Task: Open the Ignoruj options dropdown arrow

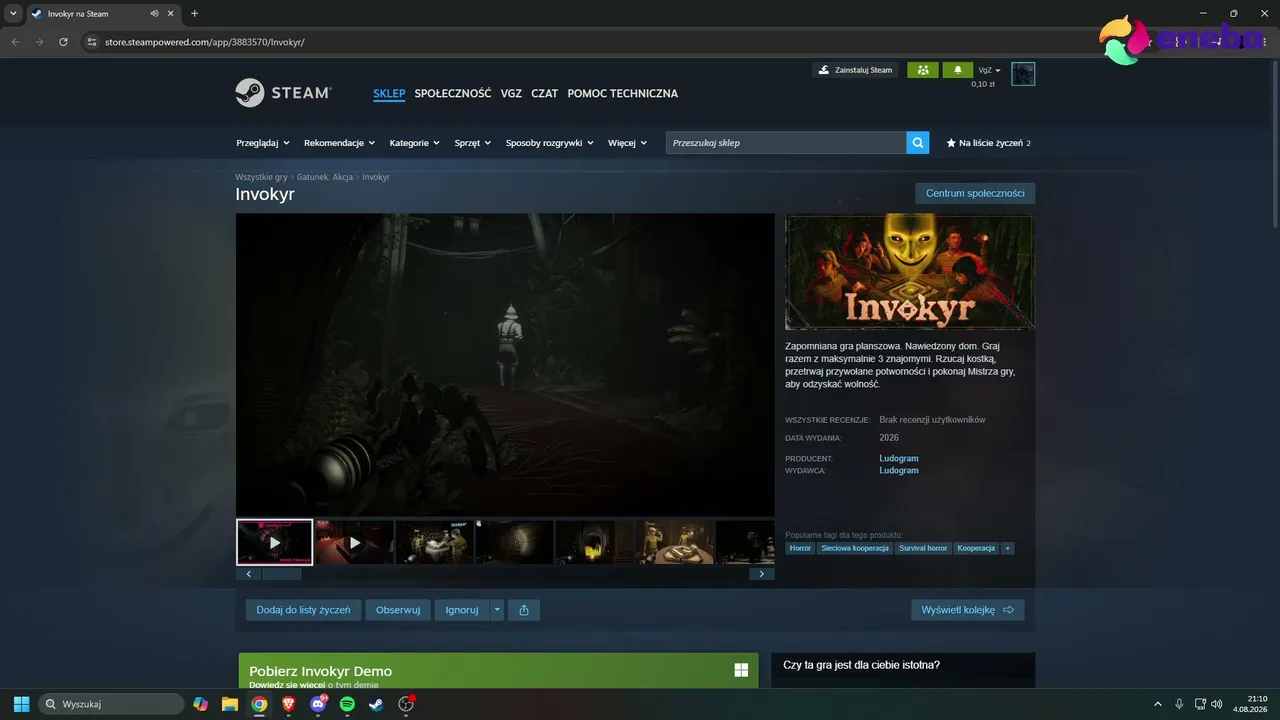Action: tap(497, 610)
